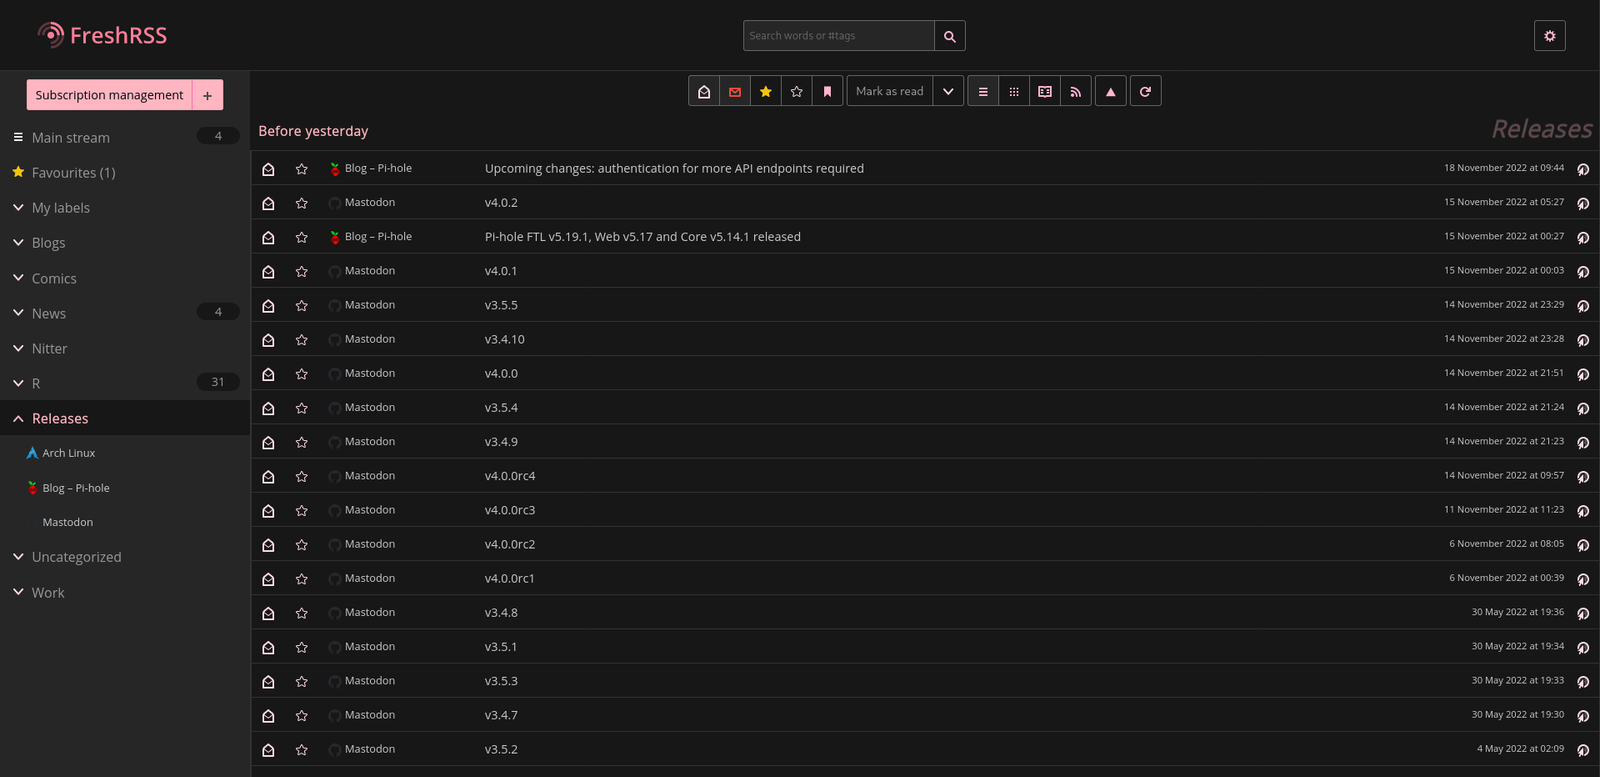Collapse the Releases category

pos(18,419)
